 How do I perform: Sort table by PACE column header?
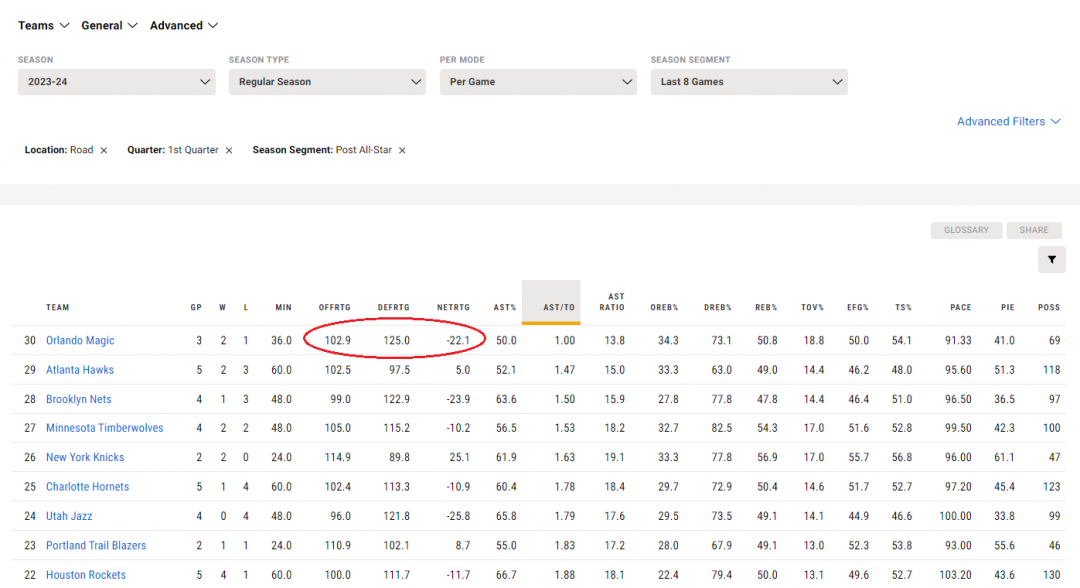[x=961, y=308]
